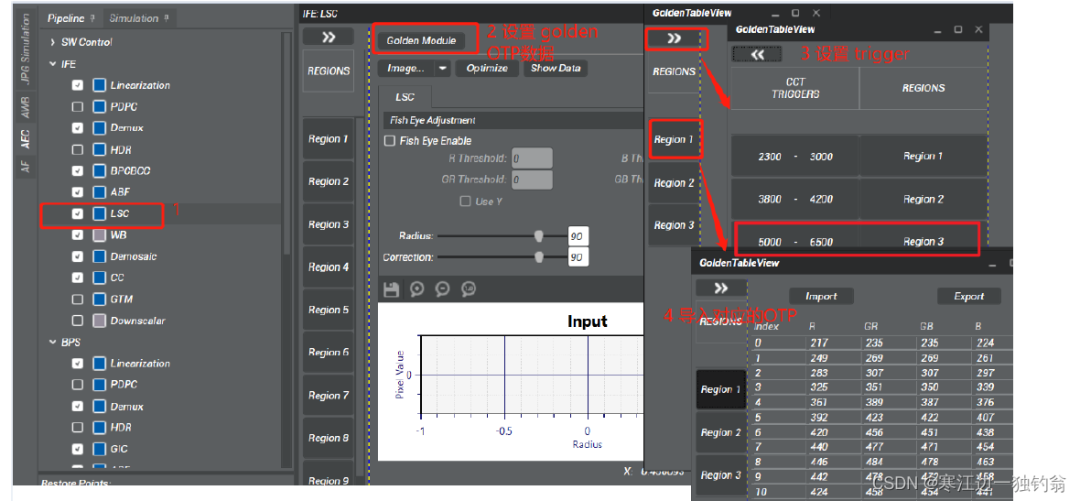Screen dimensions: 1080x501
Task: Click the zoom-out magnifier icon above the graph
Action: (x=442, y=289)
